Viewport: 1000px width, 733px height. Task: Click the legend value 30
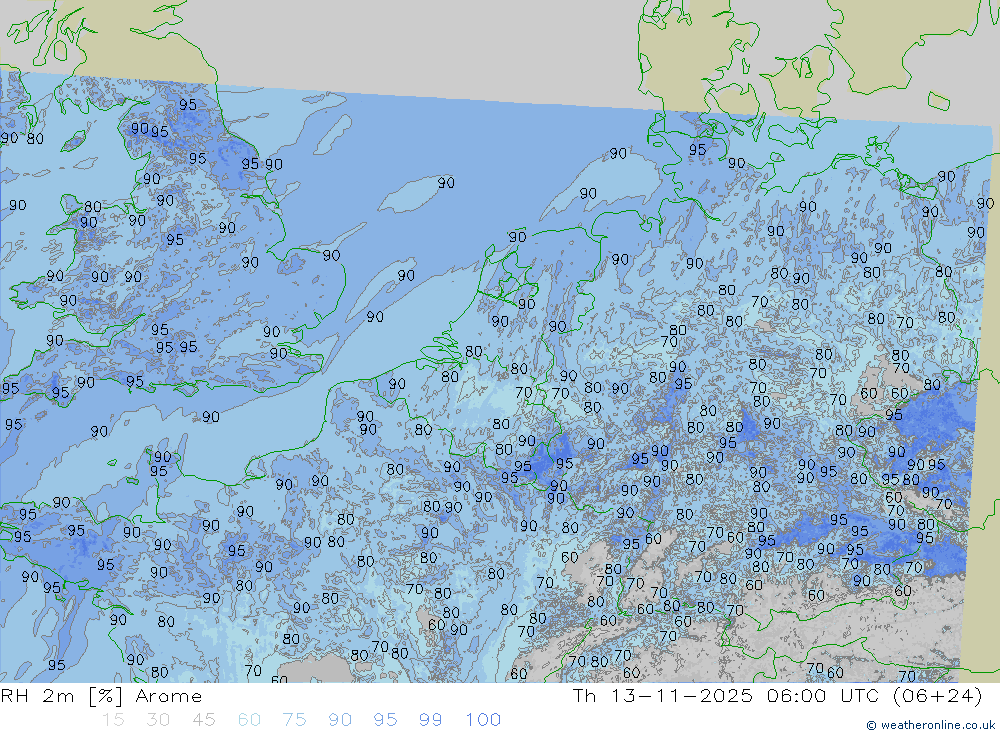pos(158,720)
